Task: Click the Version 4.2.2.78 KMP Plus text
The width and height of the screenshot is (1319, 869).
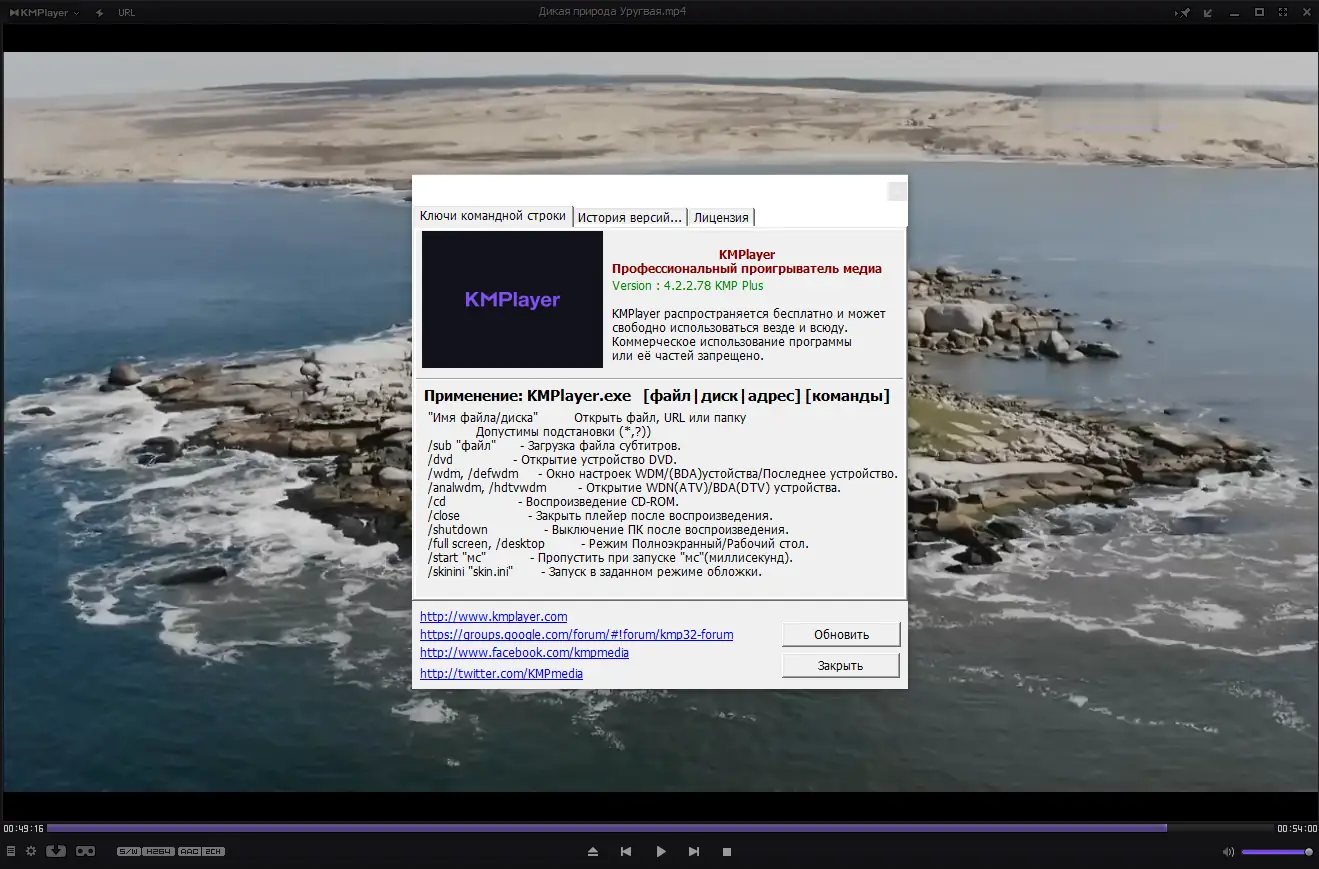Action: [688, 286]
